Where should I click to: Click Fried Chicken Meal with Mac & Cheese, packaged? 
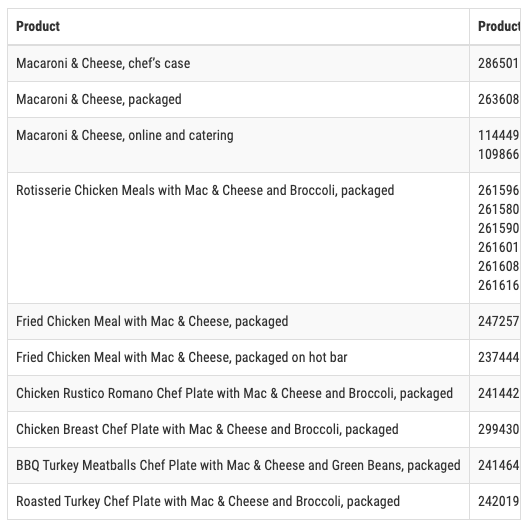[x=152, y=321]
